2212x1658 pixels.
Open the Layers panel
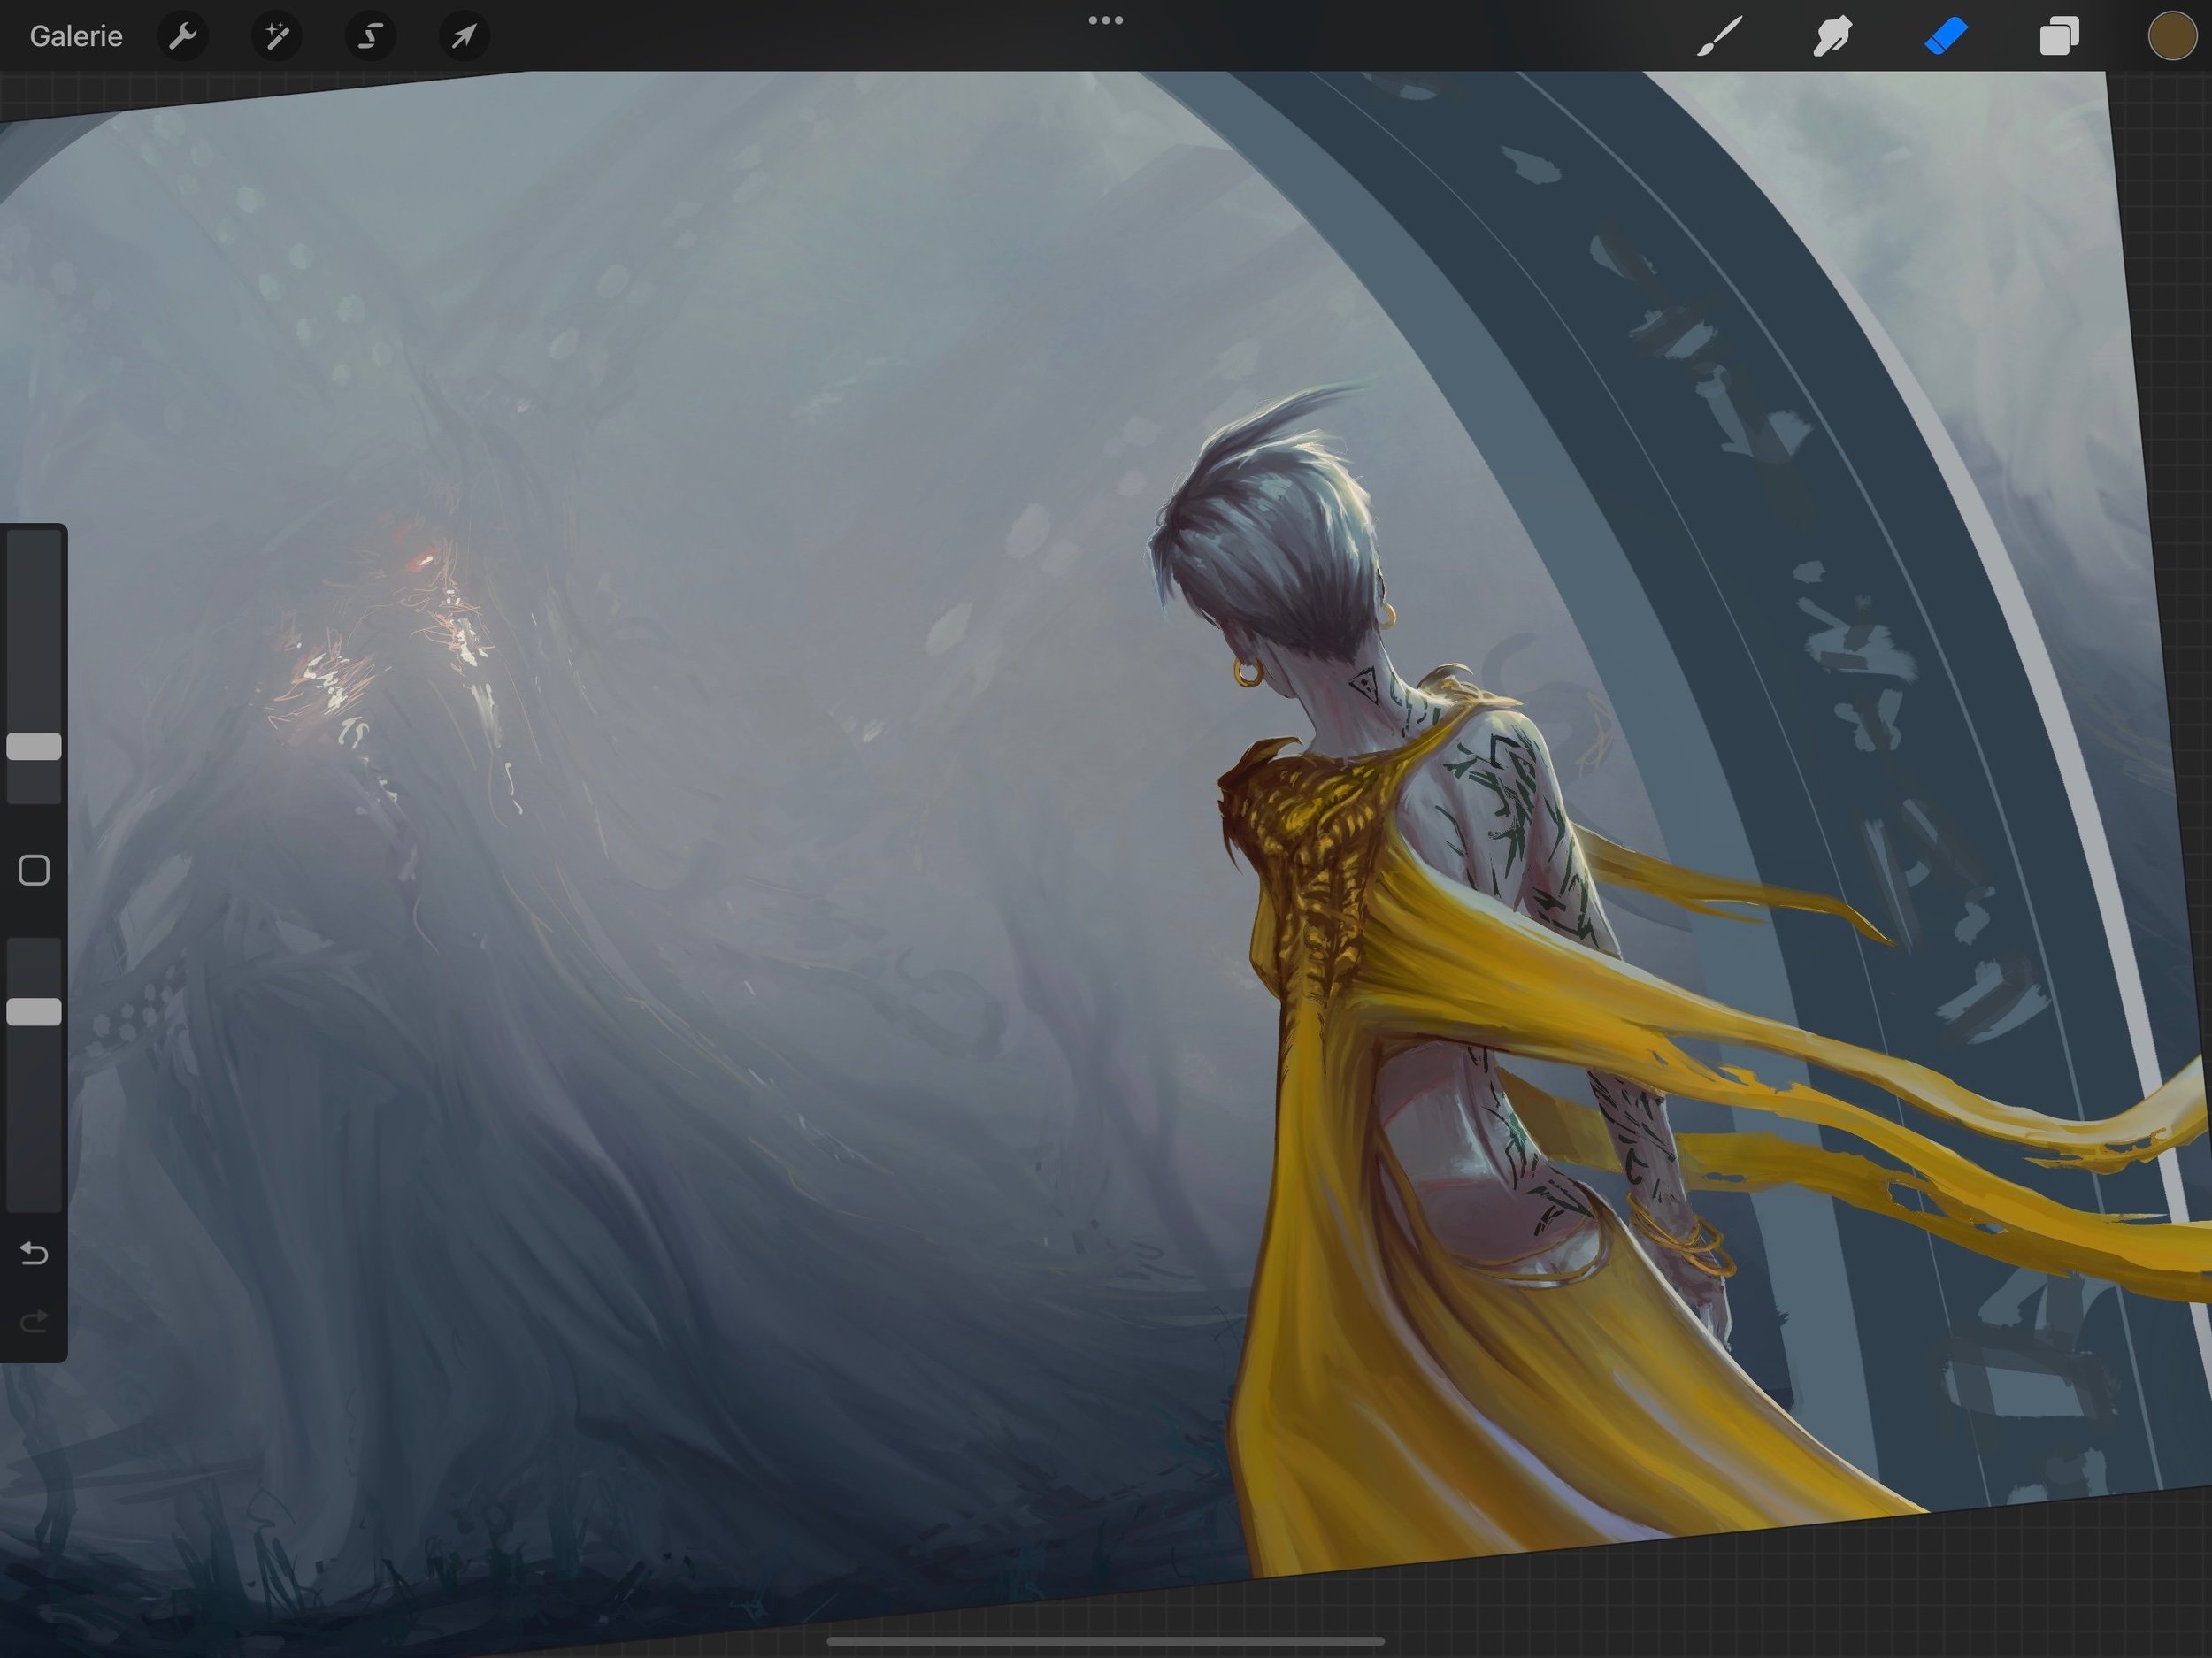point(2059,36)
